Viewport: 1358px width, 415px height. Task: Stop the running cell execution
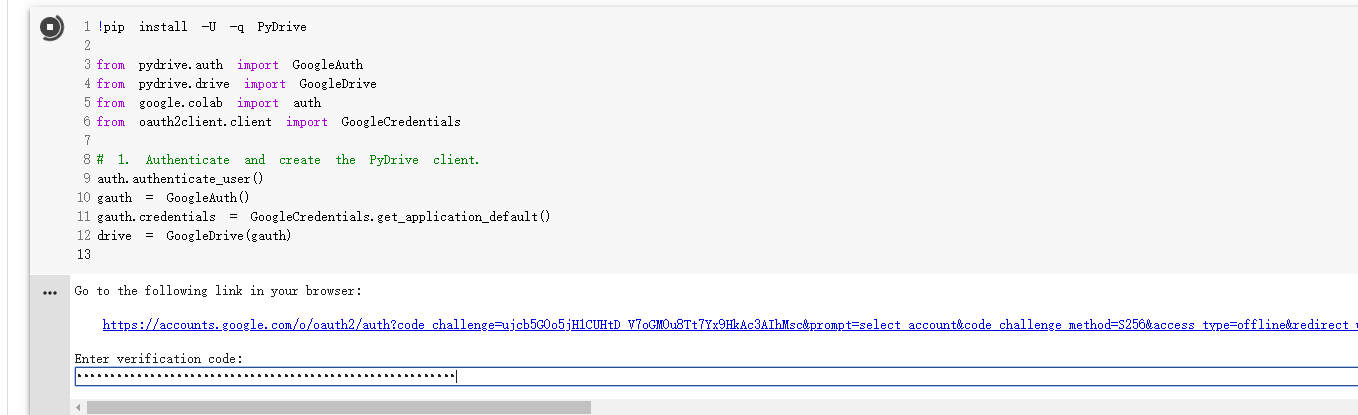point(51,28)
